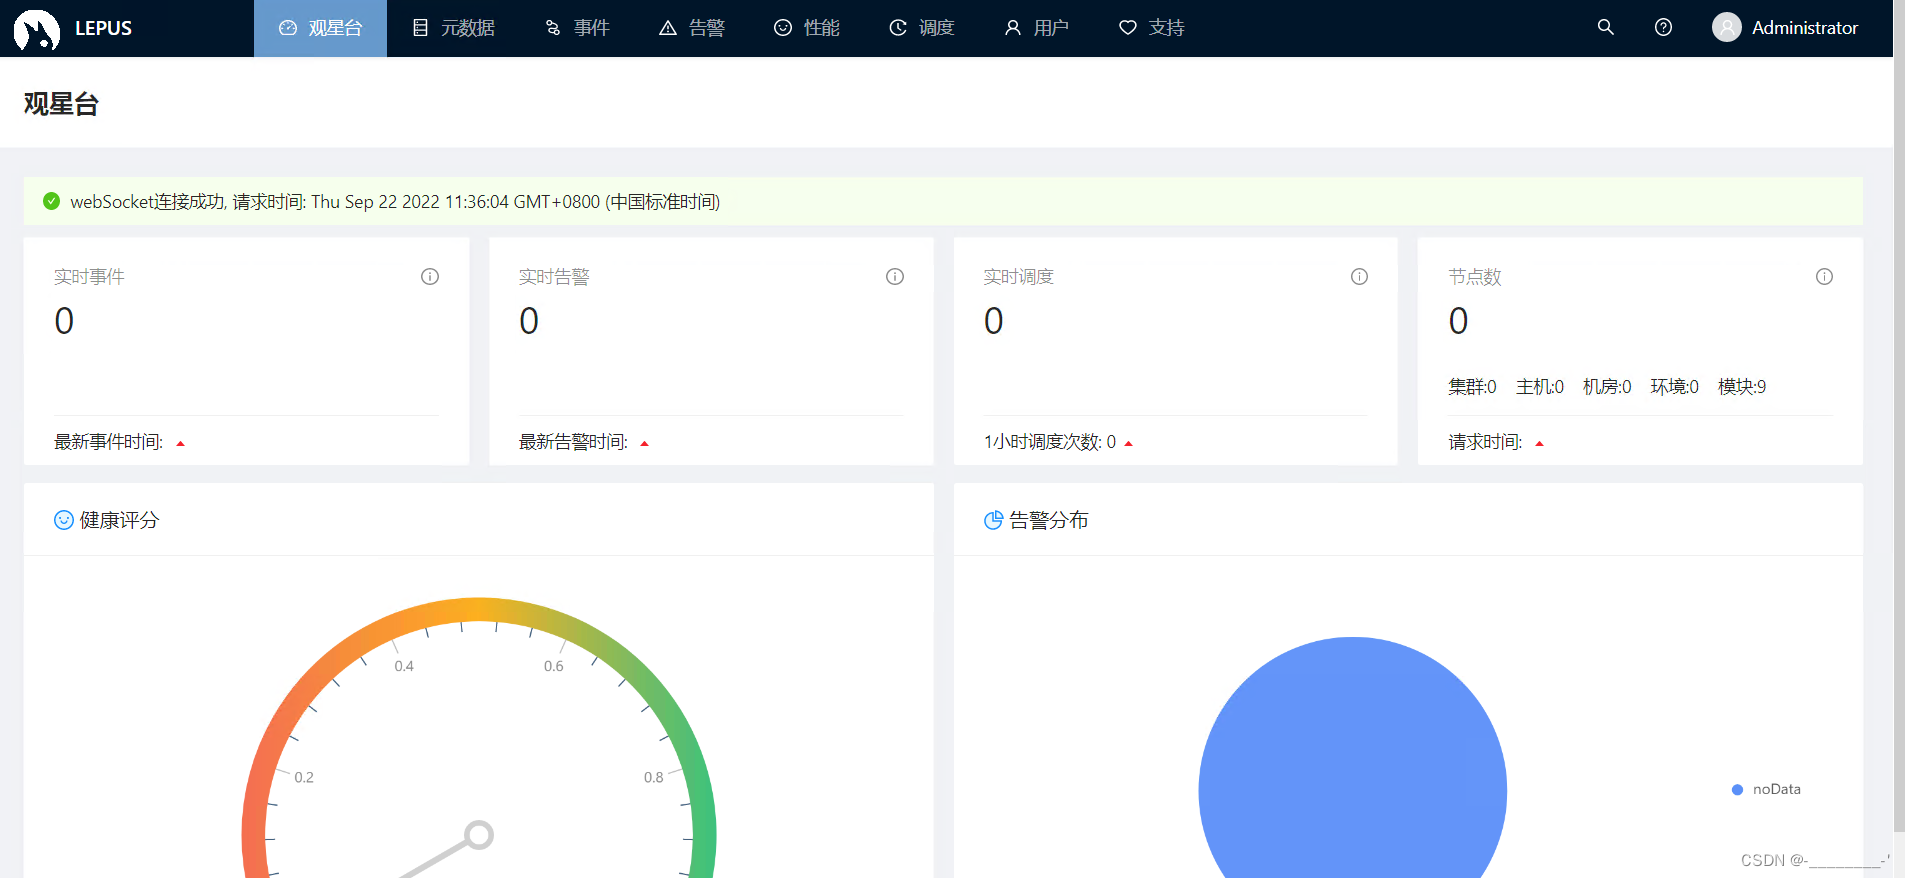Image resolution: width=1905 pixels, height=878 pixels.
Task: Click the 健康评分 smiley icon
Action: pyautogui.click(x=64, y=520)
